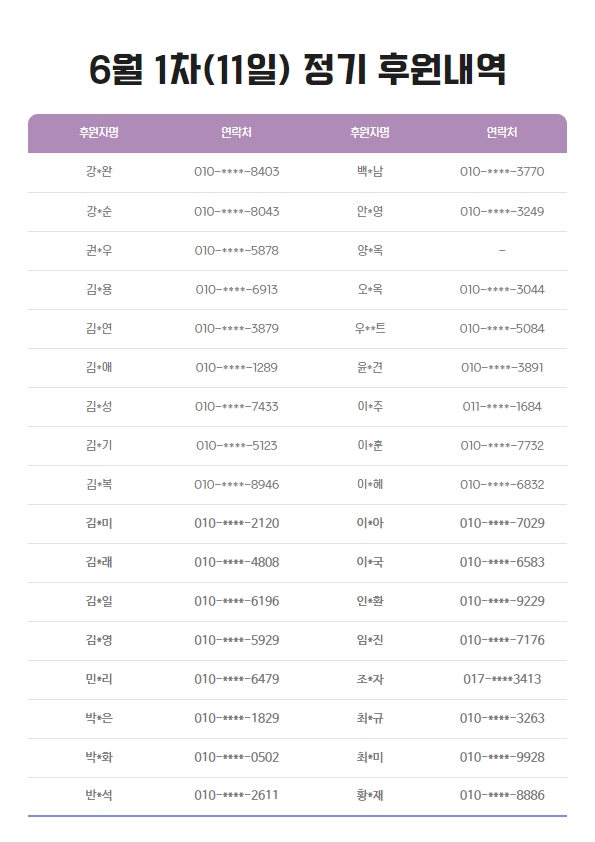Click the empty dash contact for 양*옥
Viewport: 595px width, 842px height.
(502, 250)
